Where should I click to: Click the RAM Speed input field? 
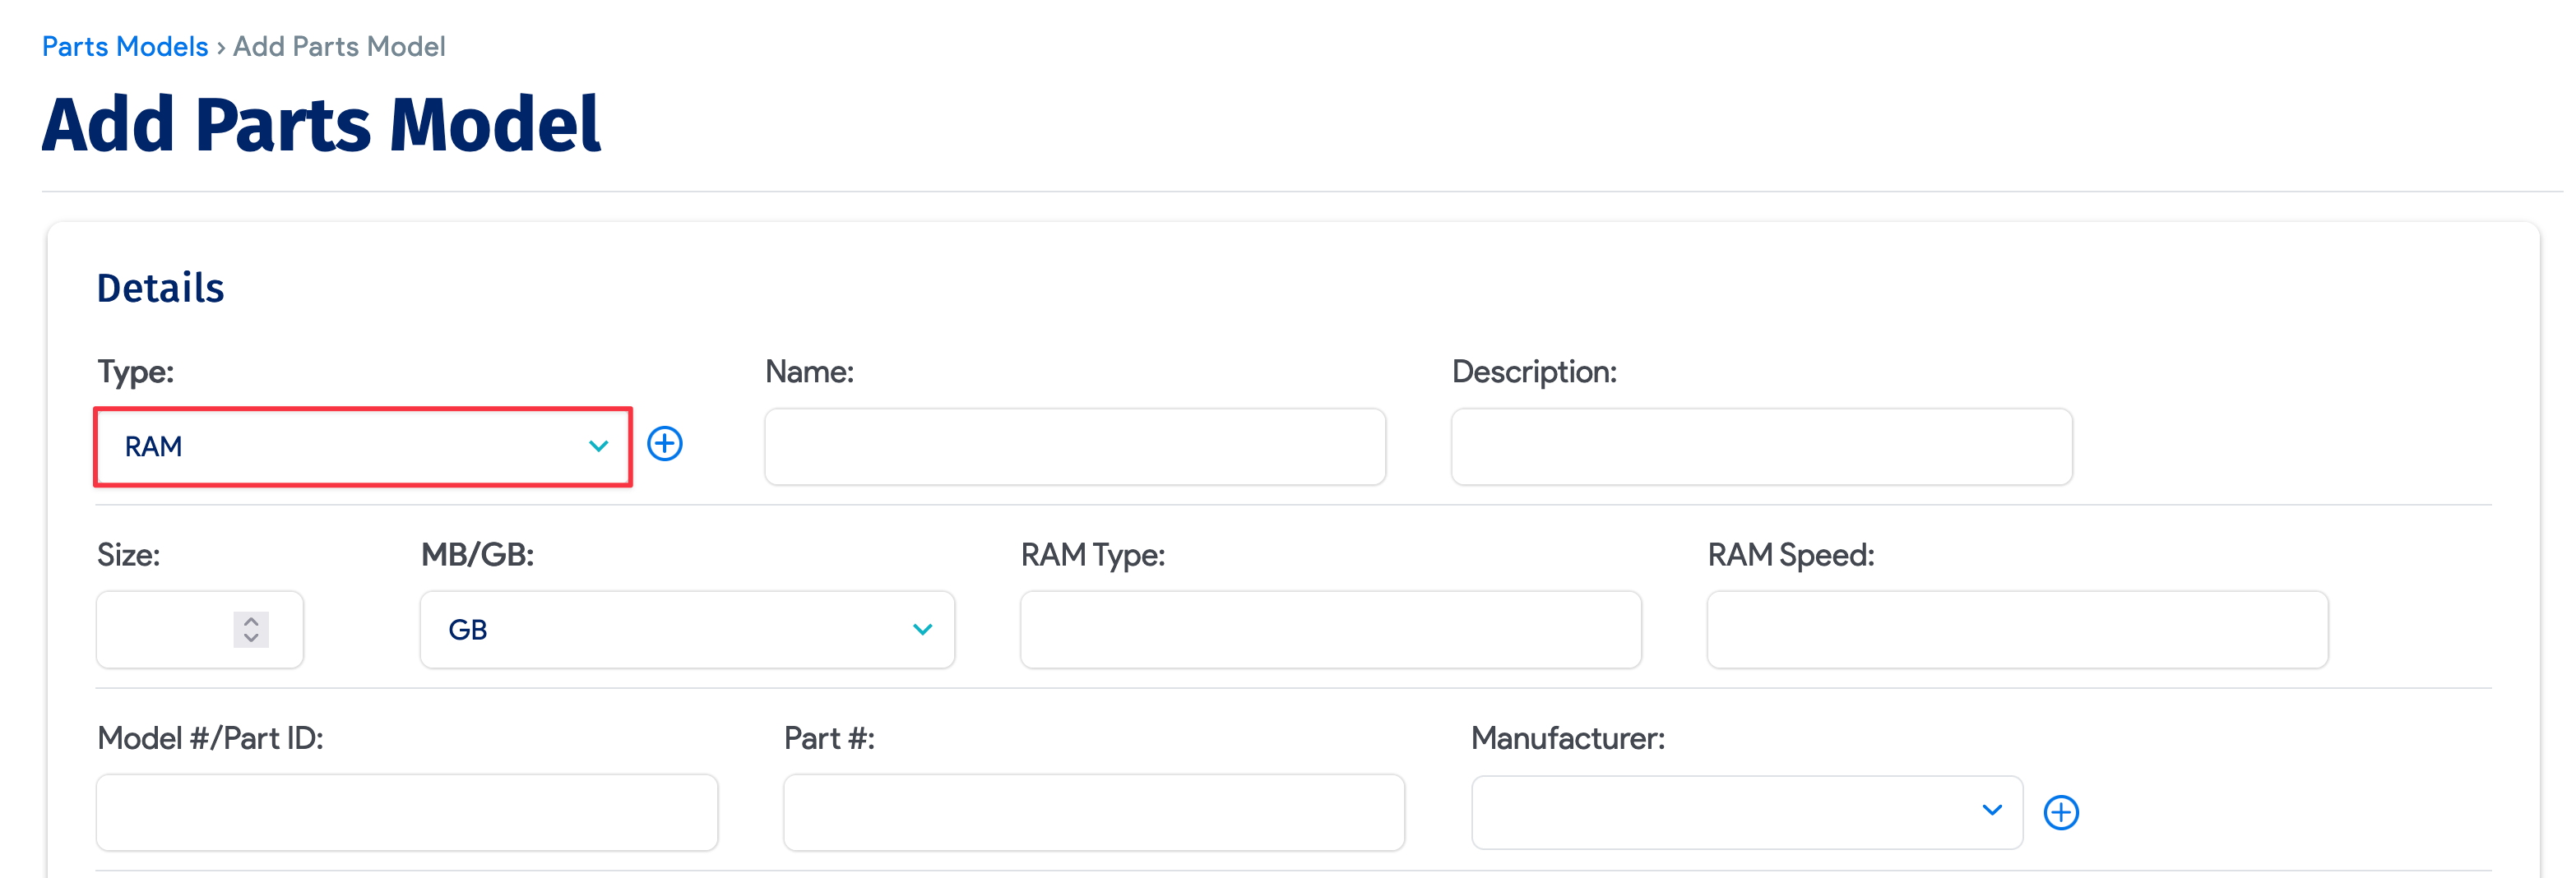(x=2016, y=629)
